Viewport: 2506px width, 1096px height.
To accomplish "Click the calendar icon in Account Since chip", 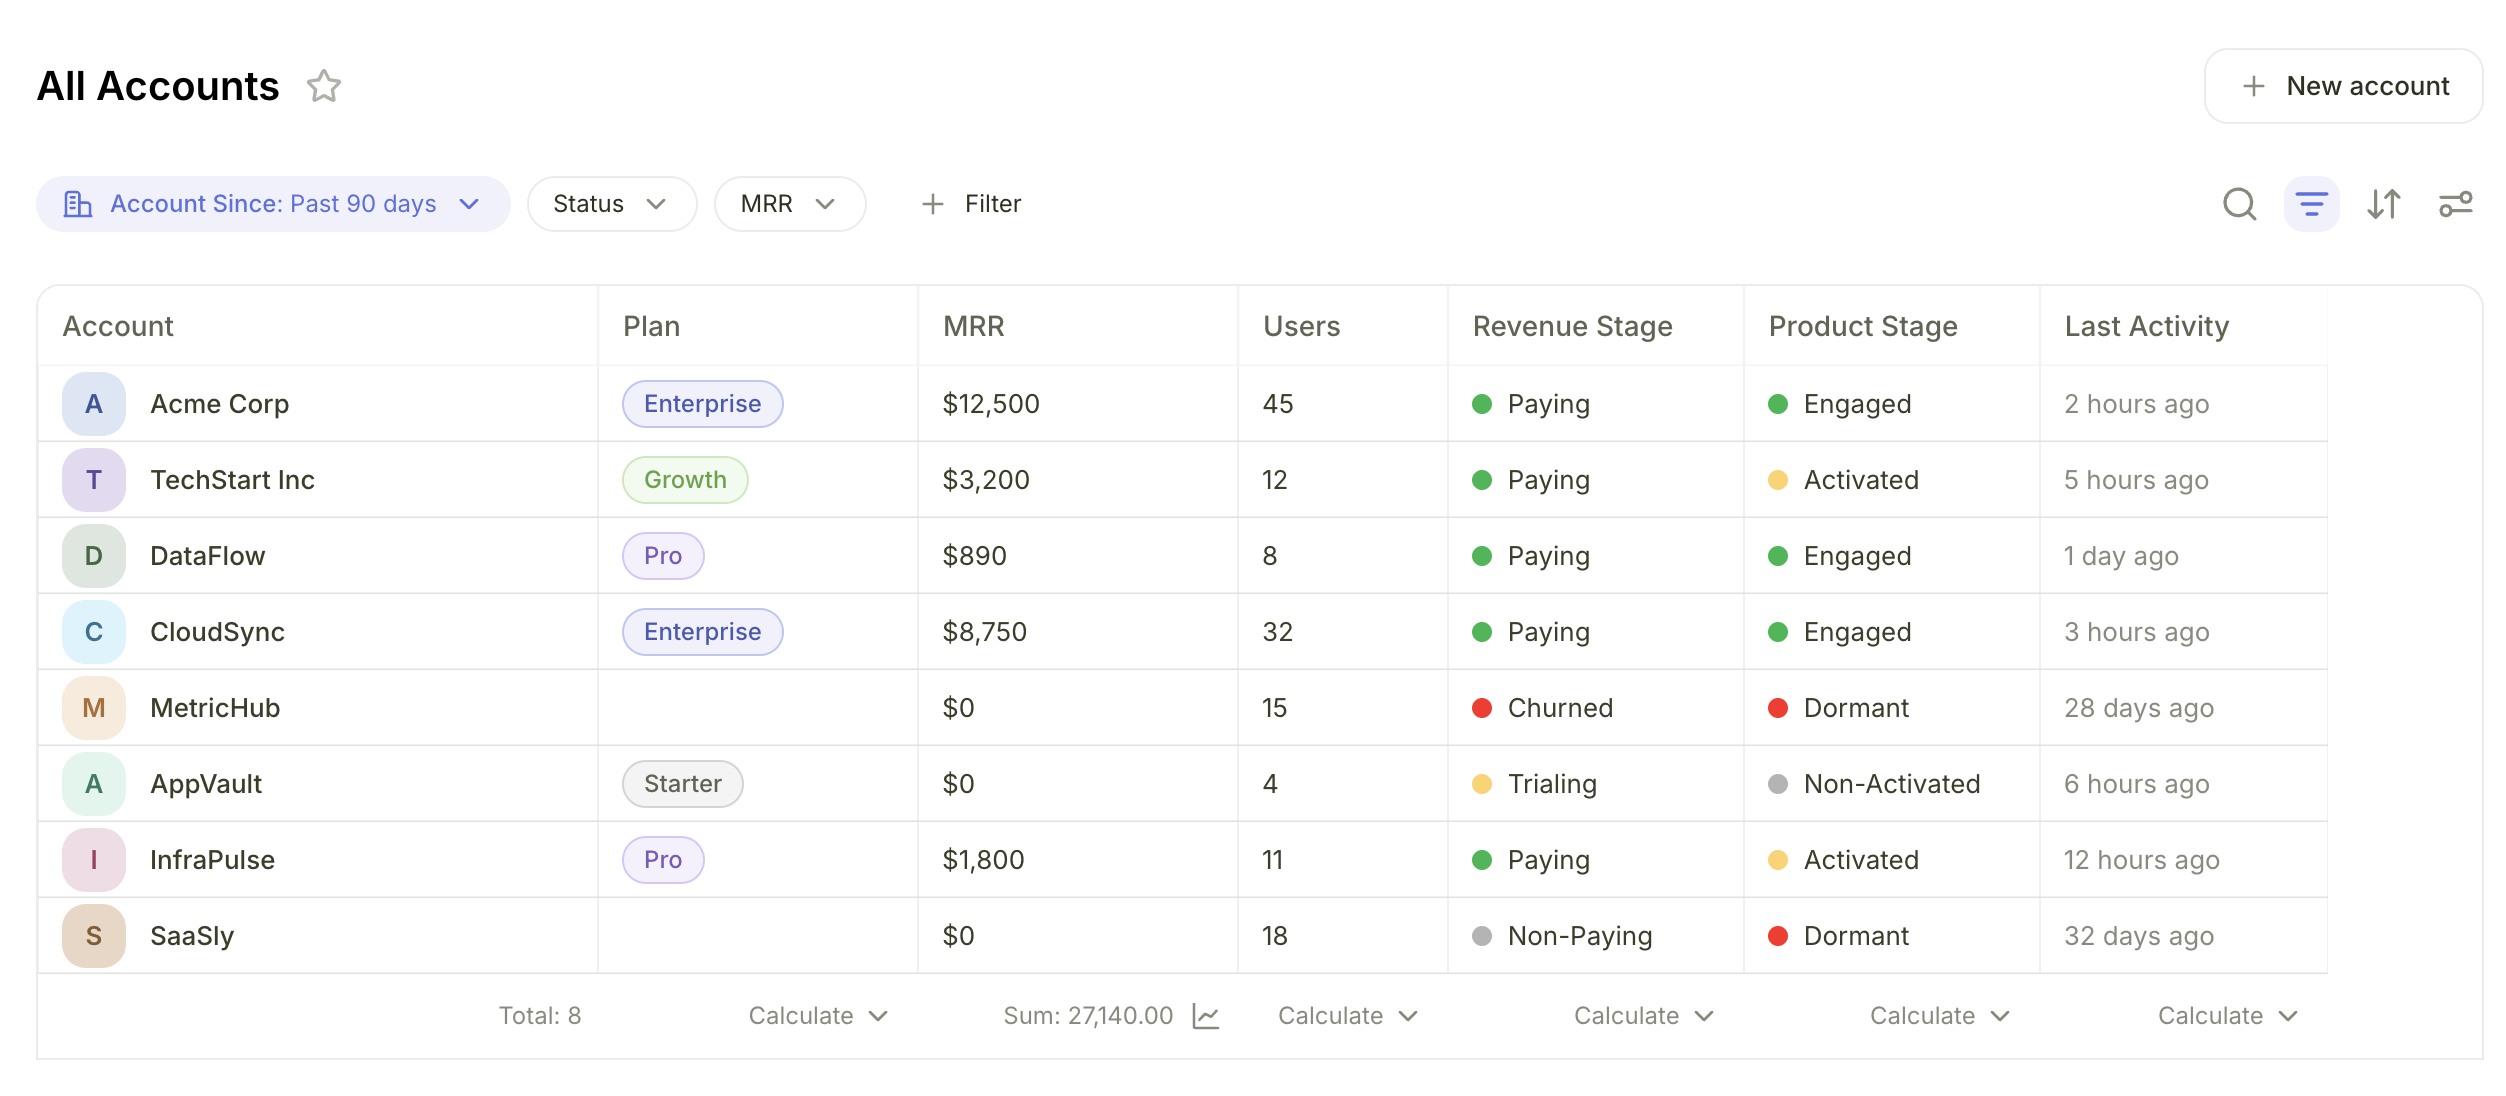I will [79, 203].
